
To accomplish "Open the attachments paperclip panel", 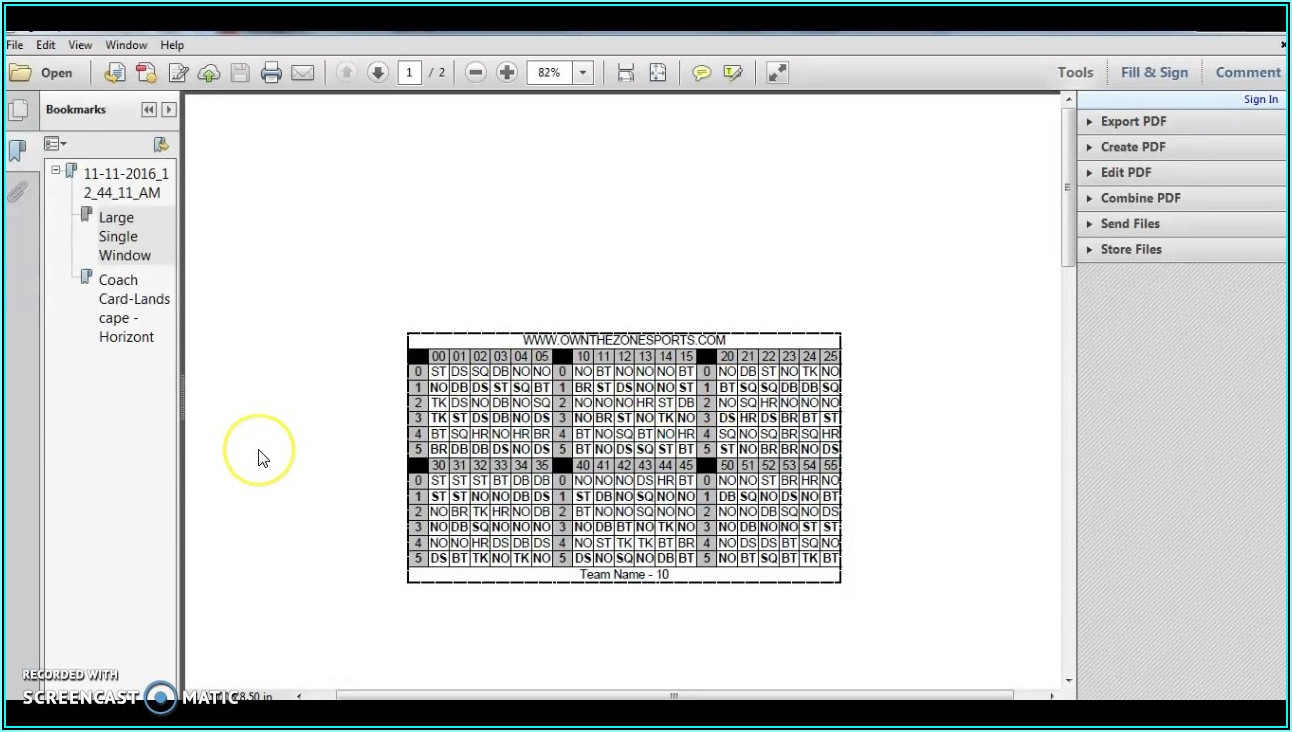I will point(17,191).
